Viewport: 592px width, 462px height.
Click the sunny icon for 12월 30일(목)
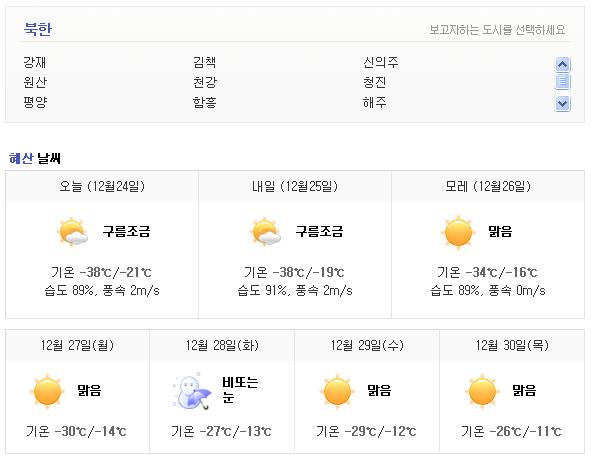point(482,391)
